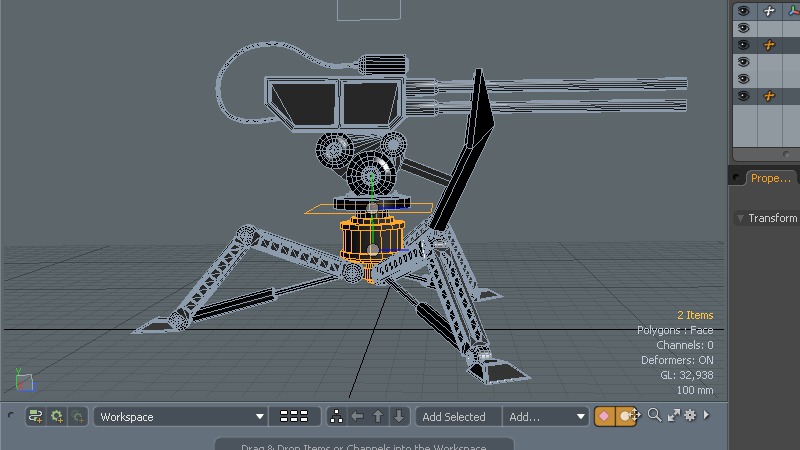
Task: Click the eye icon in the item list header
Action: point(744,11)
